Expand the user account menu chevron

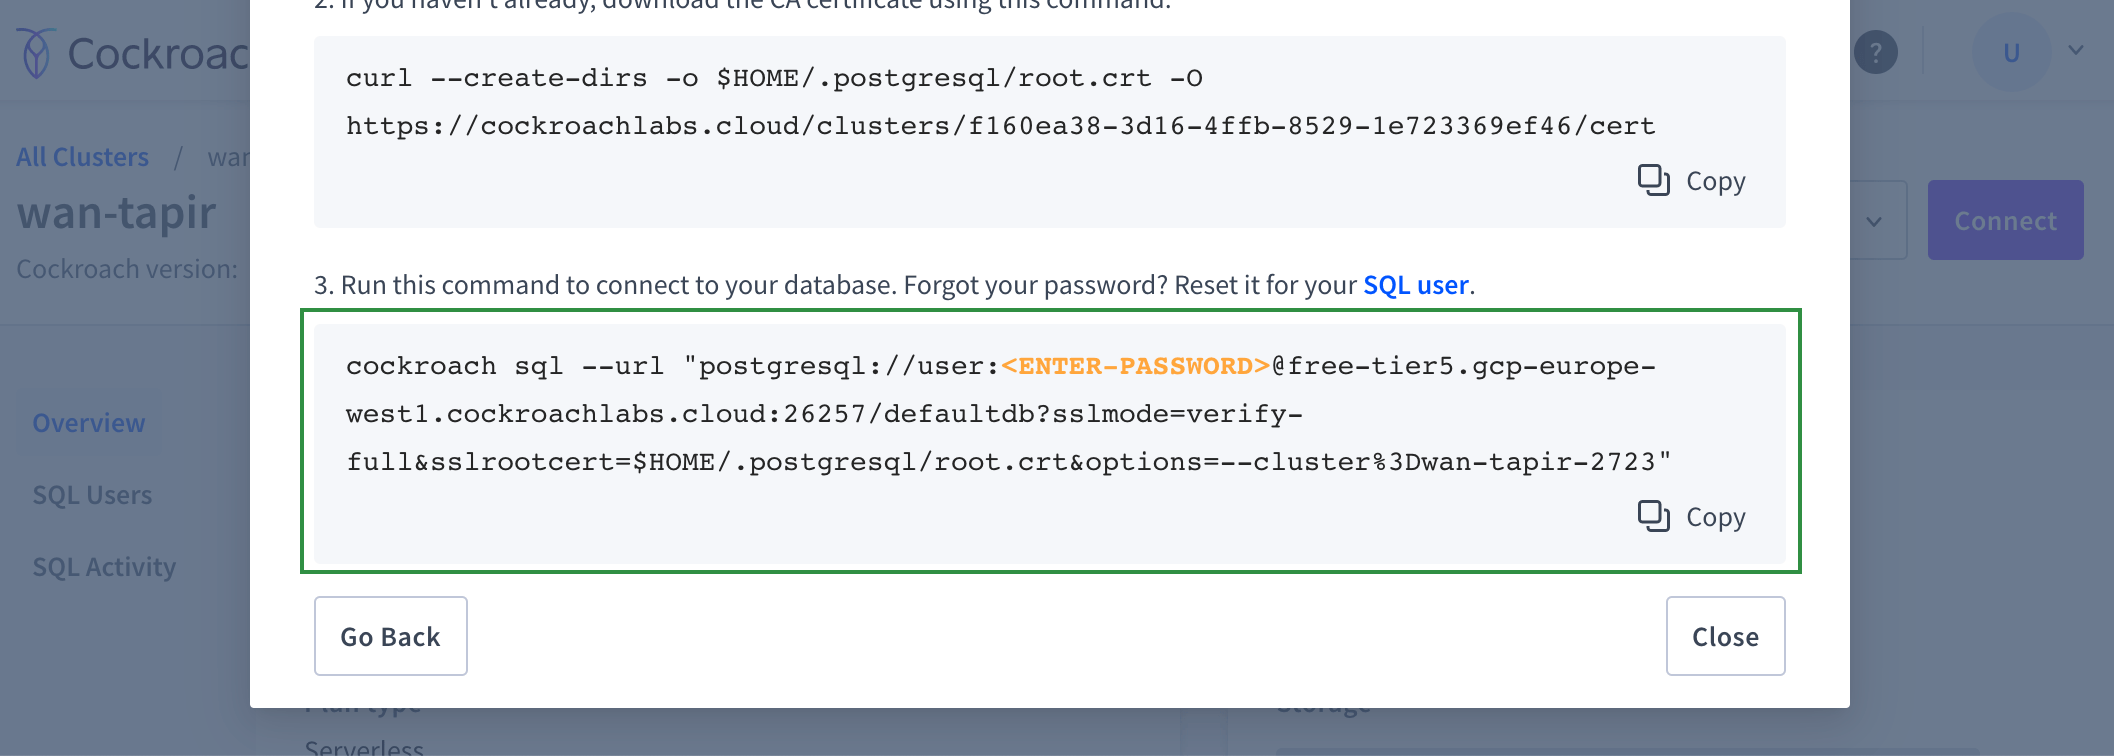coord(2076,51)
